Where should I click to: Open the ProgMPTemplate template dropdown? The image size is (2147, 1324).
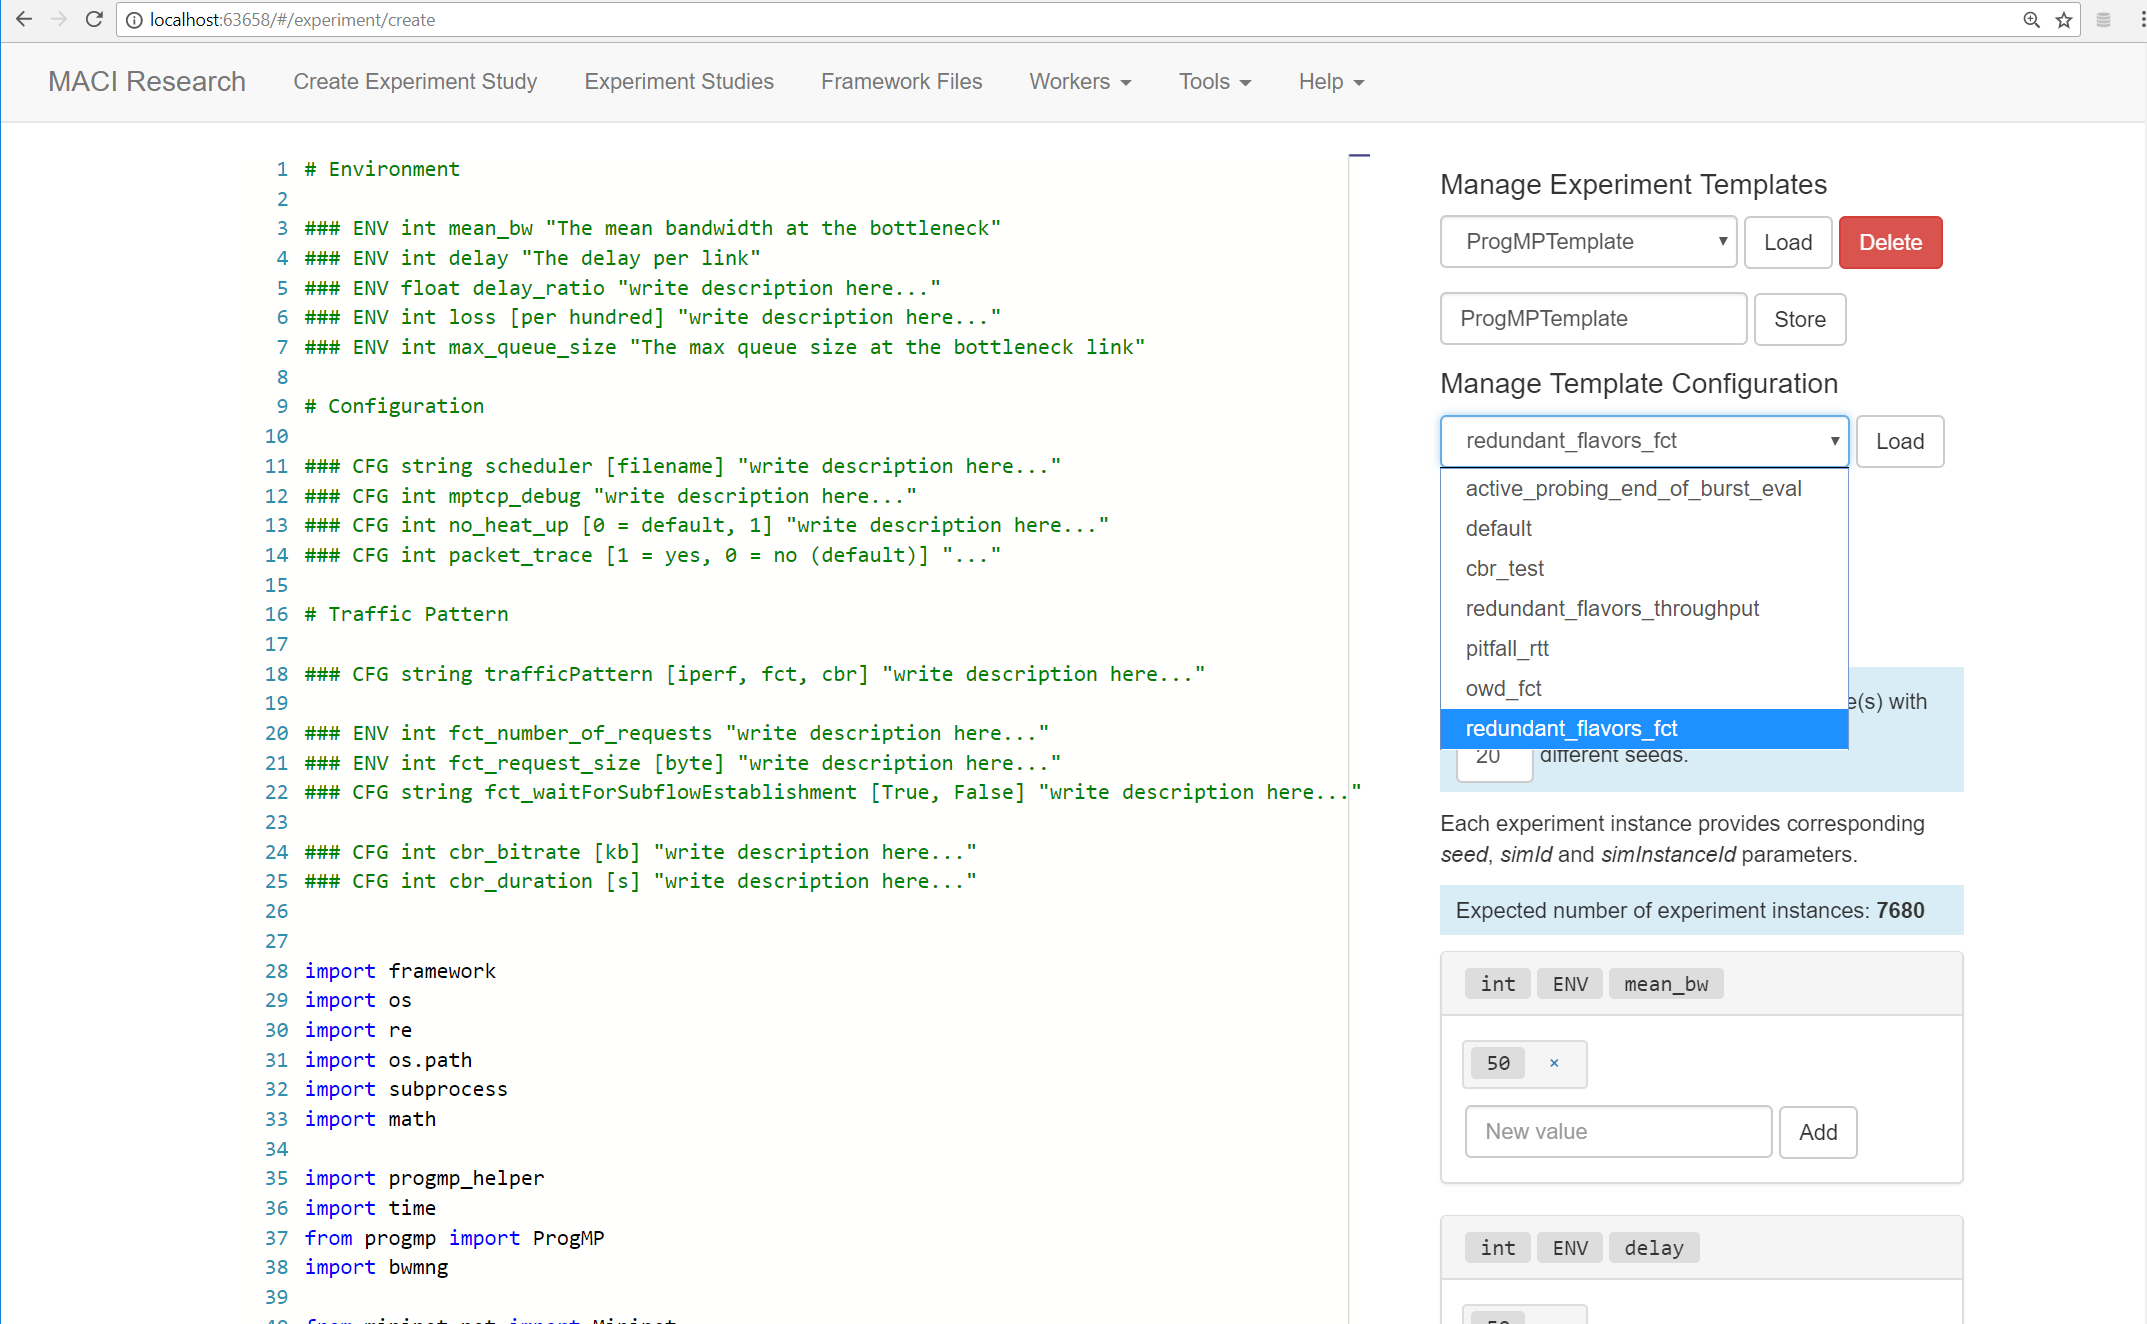(1588, 242)
